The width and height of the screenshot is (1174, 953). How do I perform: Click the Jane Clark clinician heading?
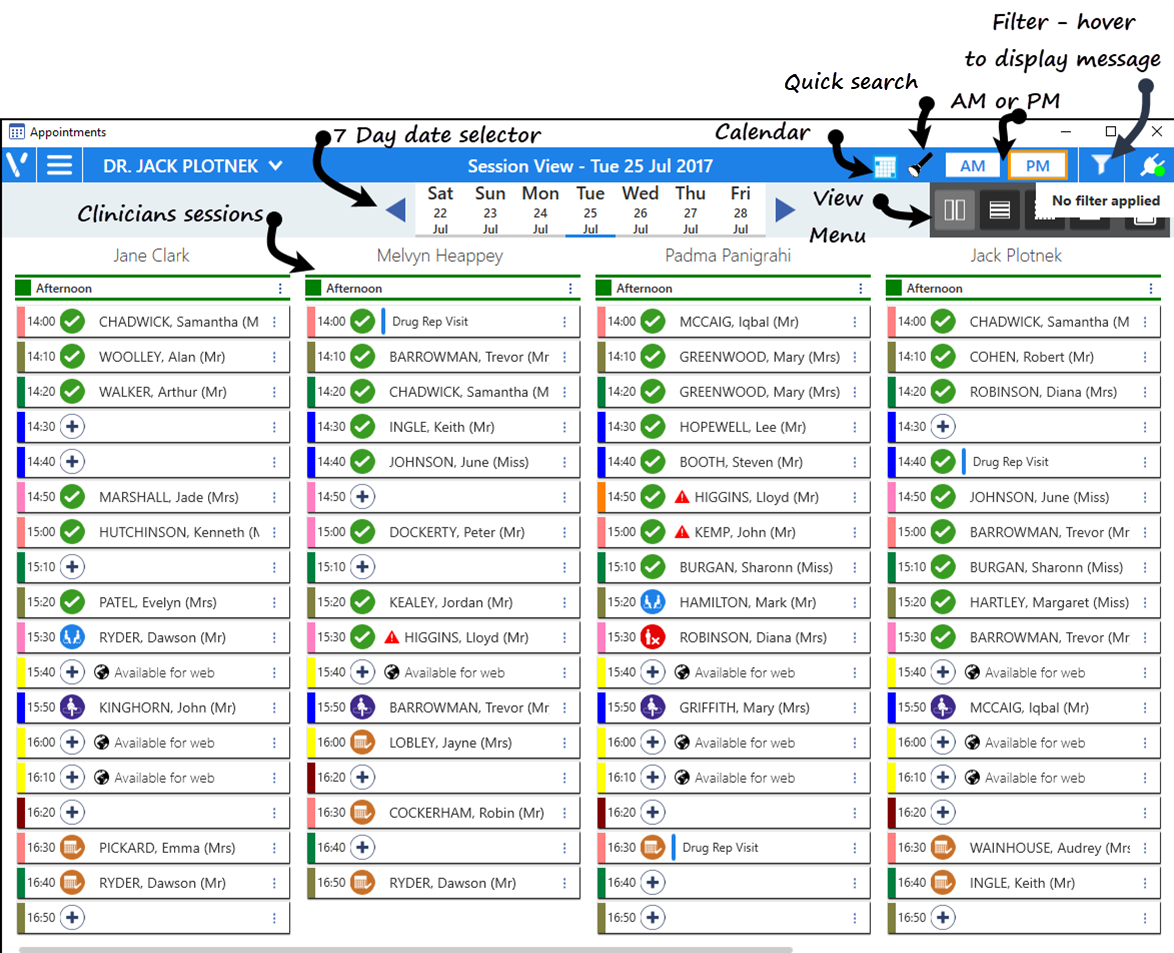[x=151, y=255]
